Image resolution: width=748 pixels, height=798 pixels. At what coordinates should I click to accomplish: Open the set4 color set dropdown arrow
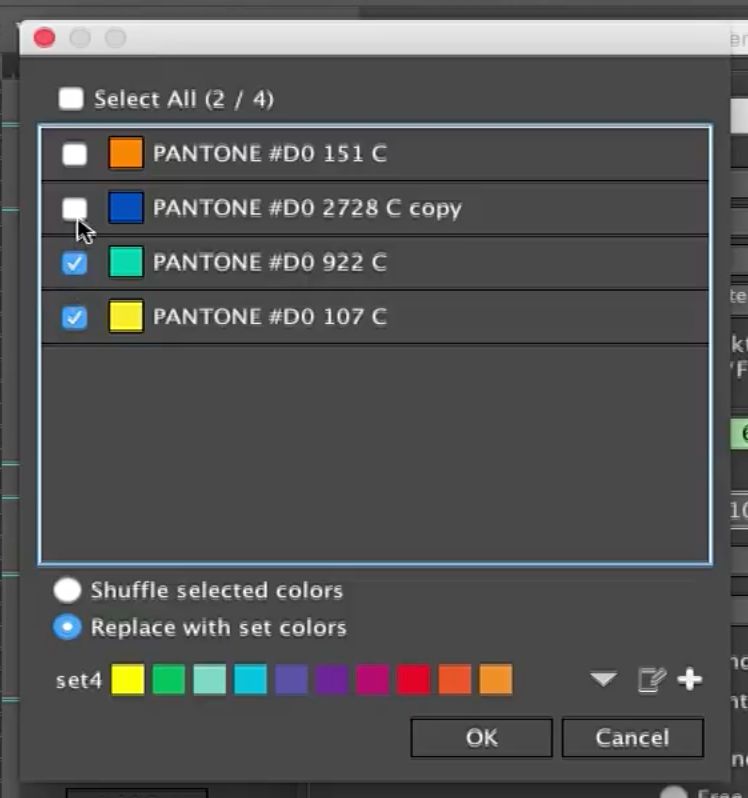pyautogui.click(x=603, y=680)
